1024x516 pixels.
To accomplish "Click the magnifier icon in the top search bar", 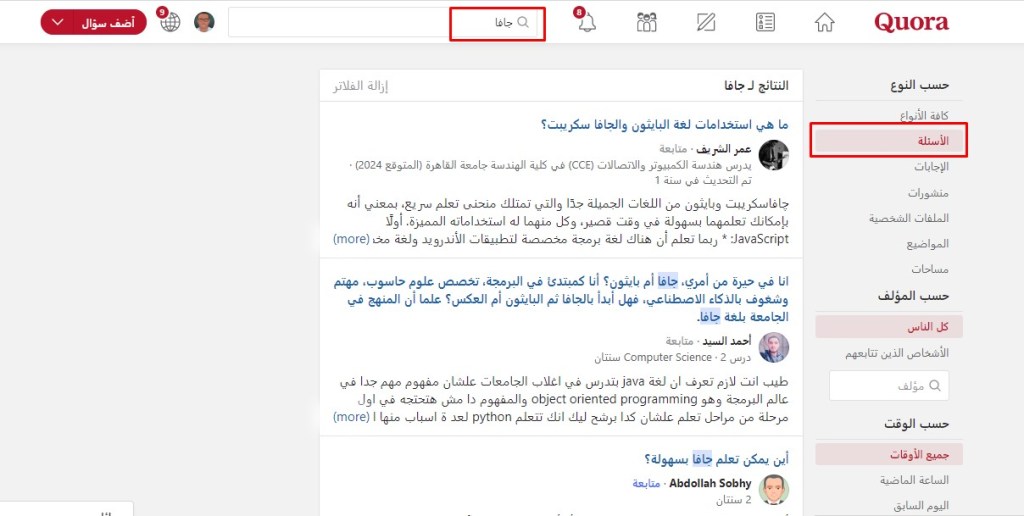I will pos(523,22).
